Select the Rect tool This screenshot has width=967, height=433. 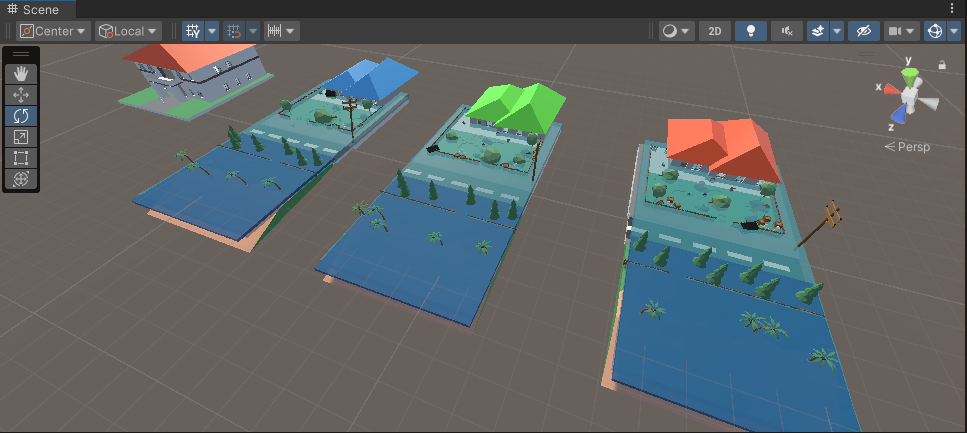click(21, 158)
